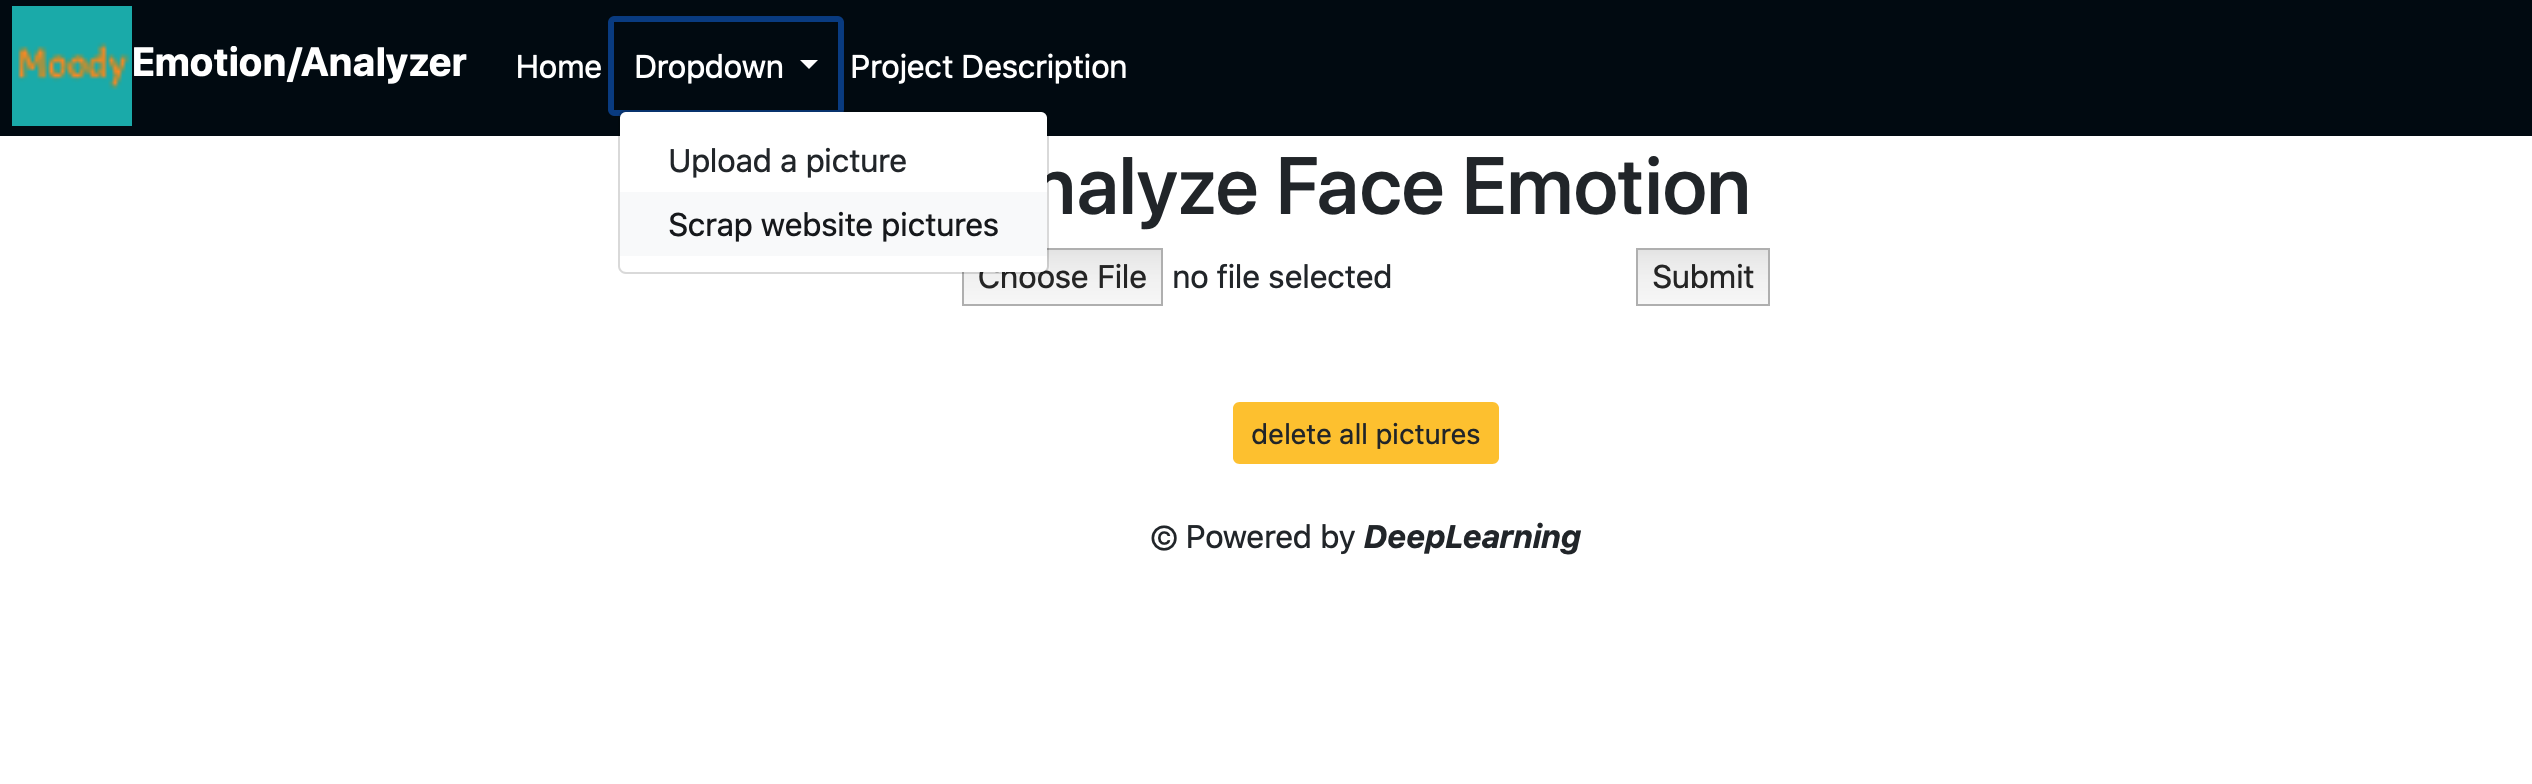Image resolution: width=2532 pixels, height=784 pixels.
Task: Submit the selected picture
Action: [1702, 277]
